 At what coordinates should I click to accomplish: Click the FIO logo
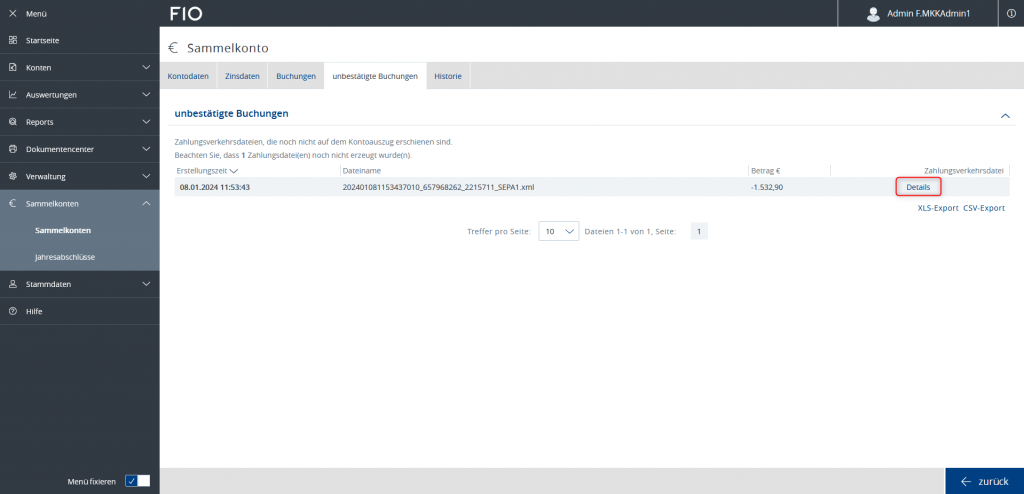tap(186, 14)
